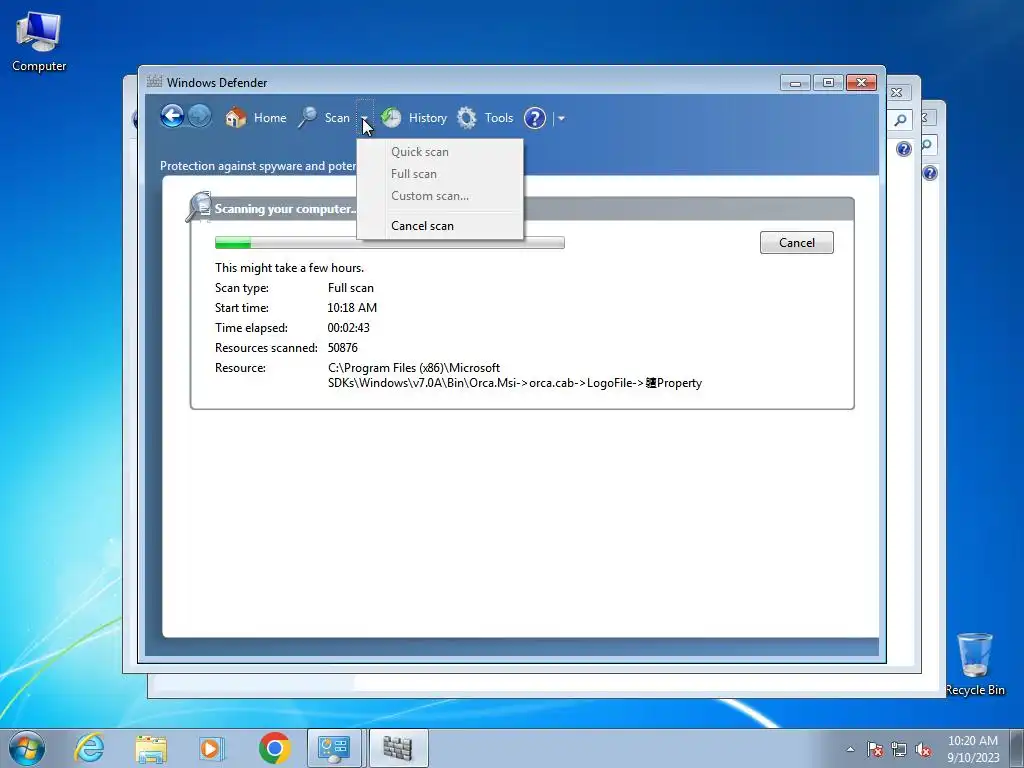Open Windows Explorer folder on taskbar

click(151, 748)
